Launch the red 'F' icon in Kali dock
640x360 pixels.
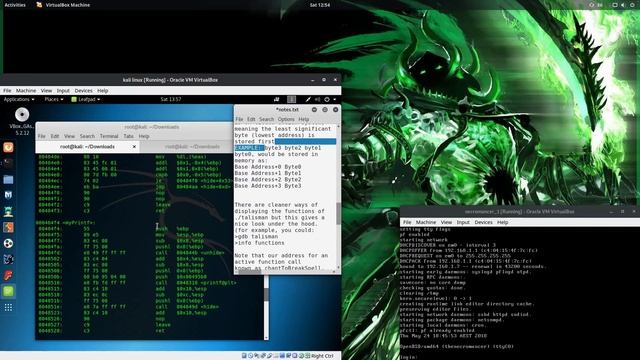(x=8, y=275)
